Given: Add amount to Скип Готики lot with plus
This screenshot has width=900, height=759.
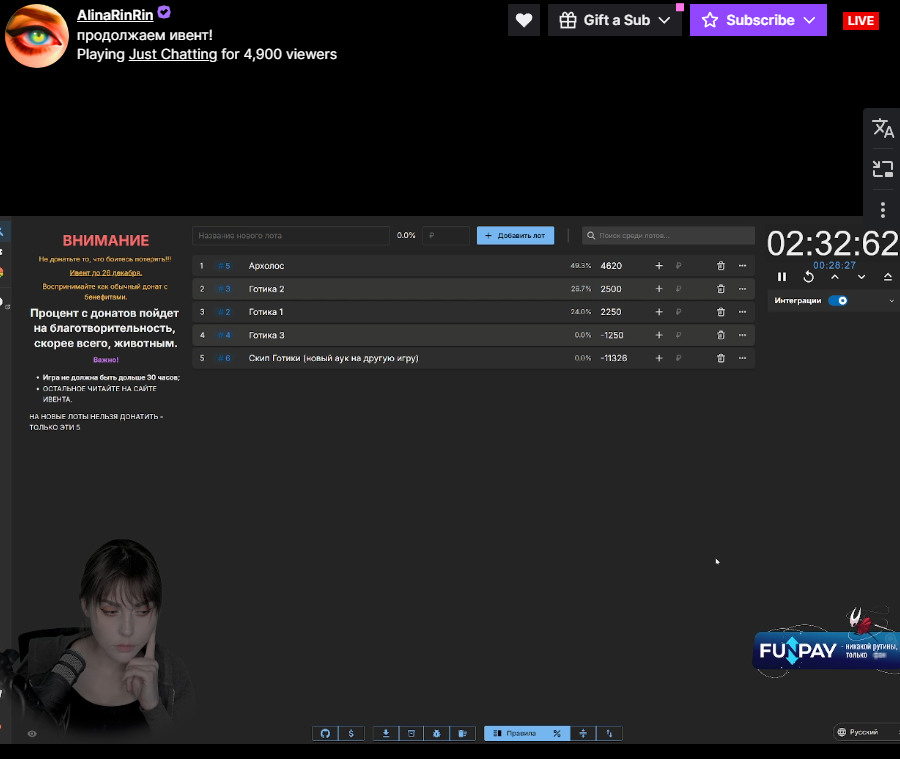Looking at the screenshot, I should 659,358.
